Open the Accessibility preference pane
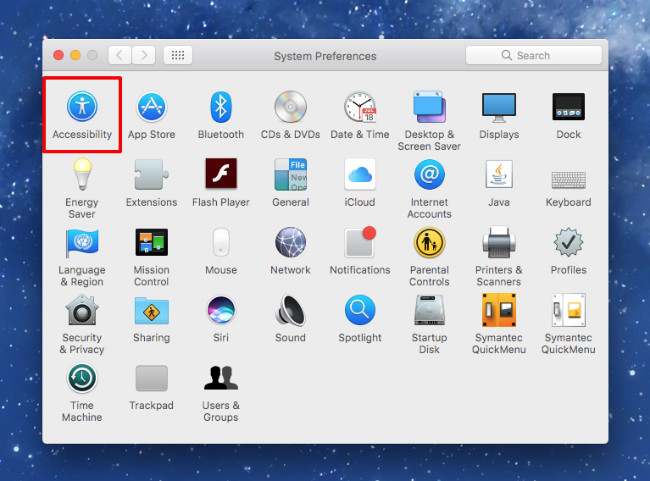This screenshot has height=481, width=650. (x=82, y=107)
